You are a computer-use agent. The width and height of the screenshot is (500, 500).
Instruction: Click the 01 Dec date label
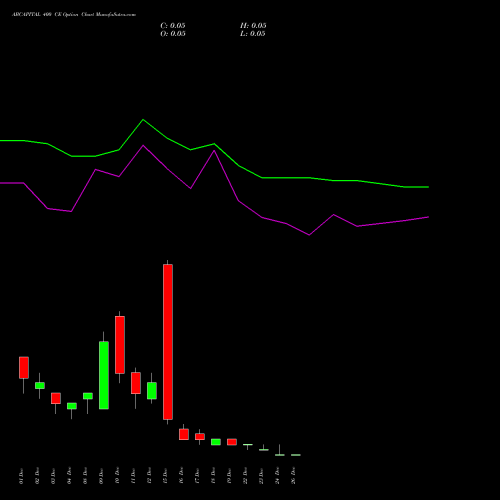(x=21, y=476)
